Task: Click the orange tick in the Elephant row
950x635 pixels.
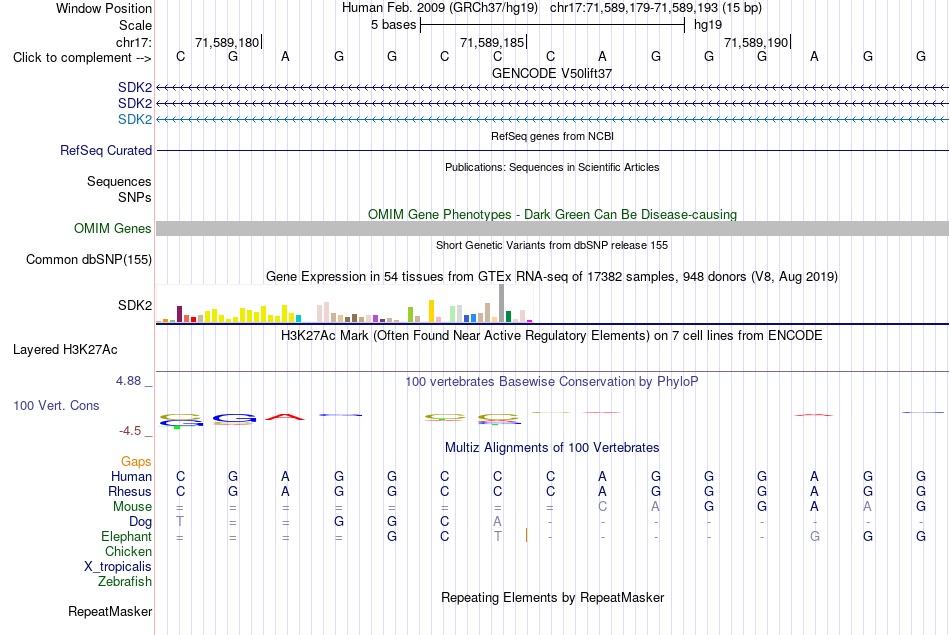Action: [526, 535]
